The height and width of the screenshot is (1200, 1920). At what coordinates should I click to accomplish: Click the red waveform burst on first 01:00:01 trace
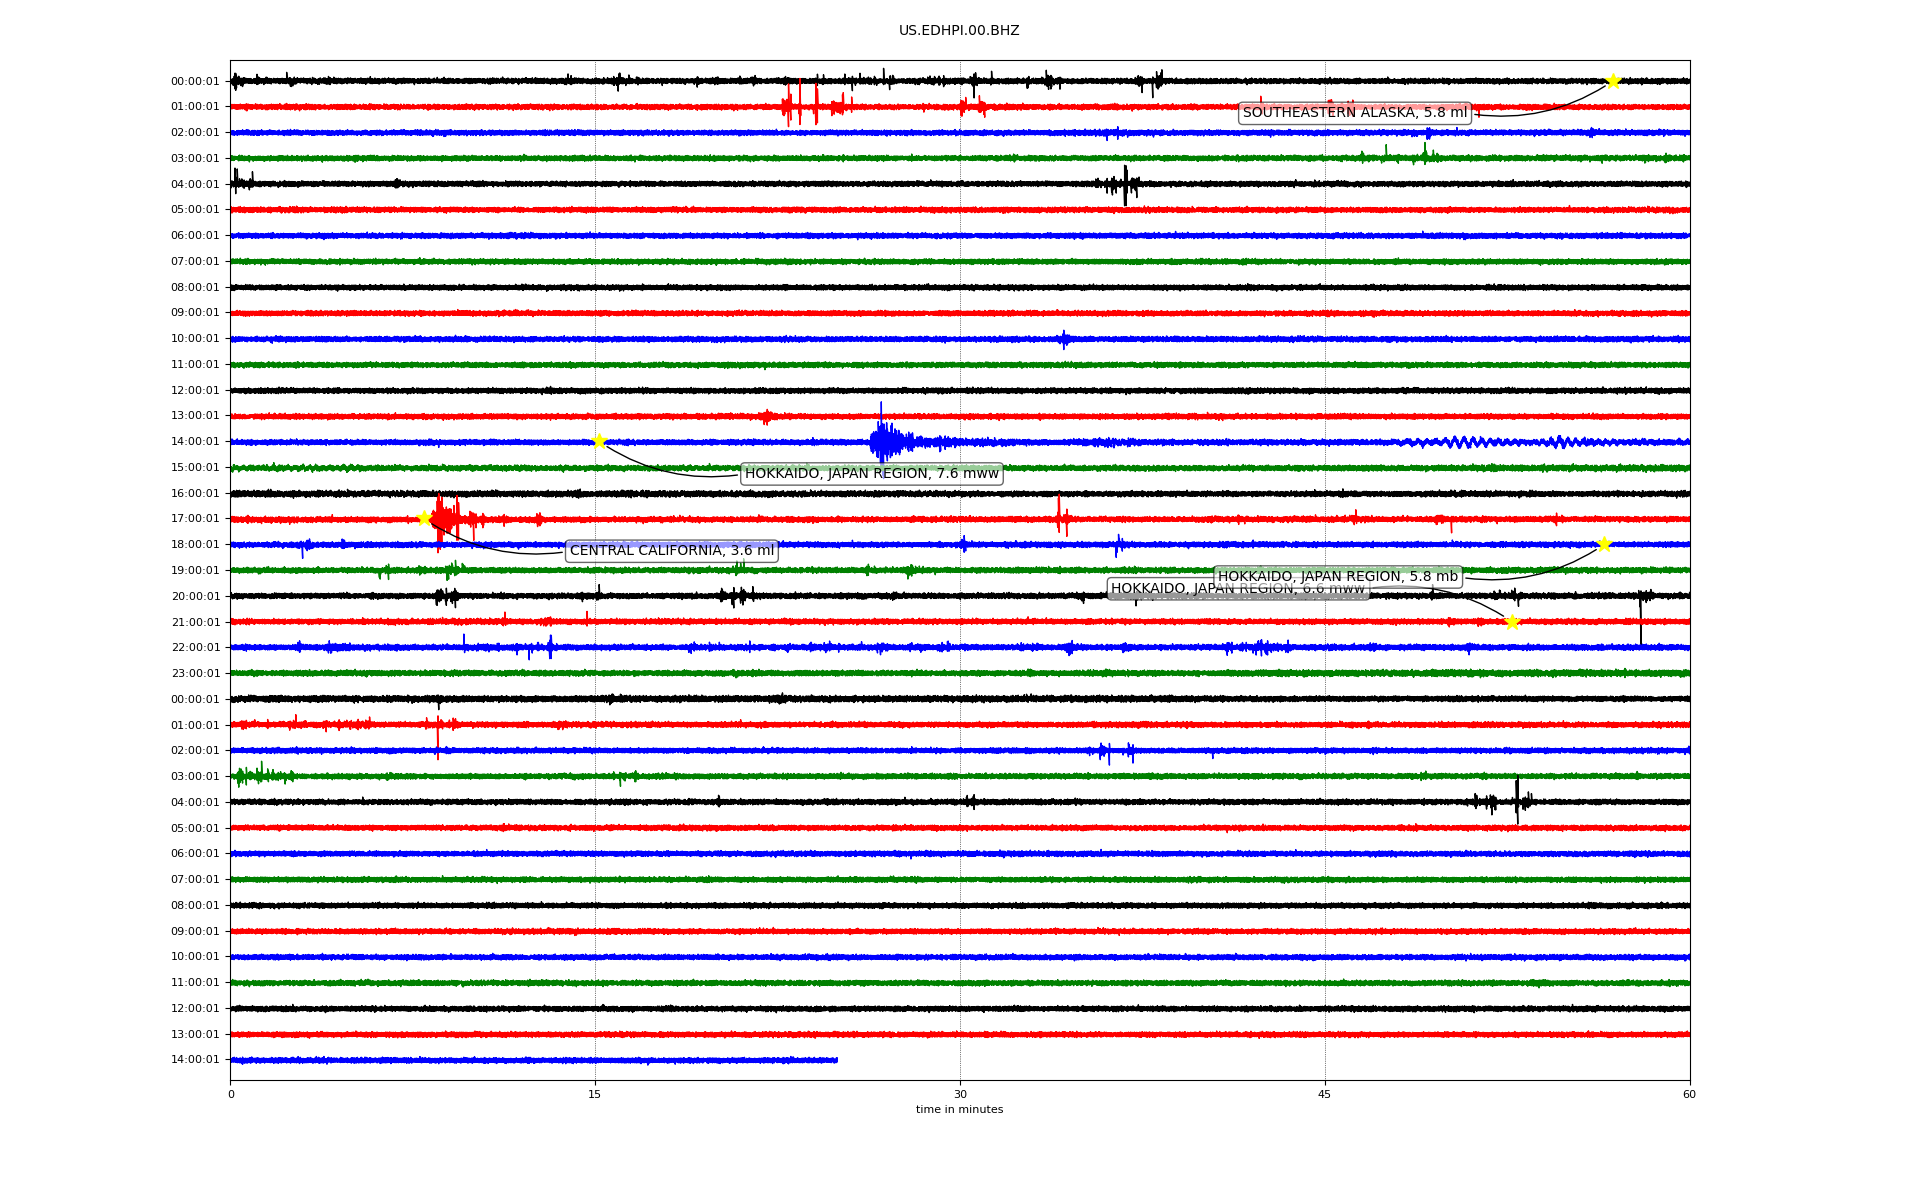pyautogui.click(x=810, y=105)
